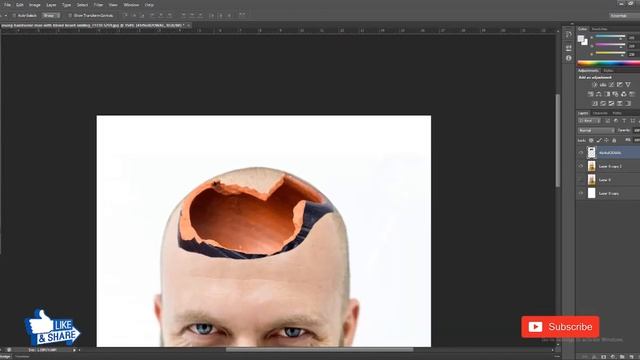Filter layers by pixel layers

coord(607,121)
